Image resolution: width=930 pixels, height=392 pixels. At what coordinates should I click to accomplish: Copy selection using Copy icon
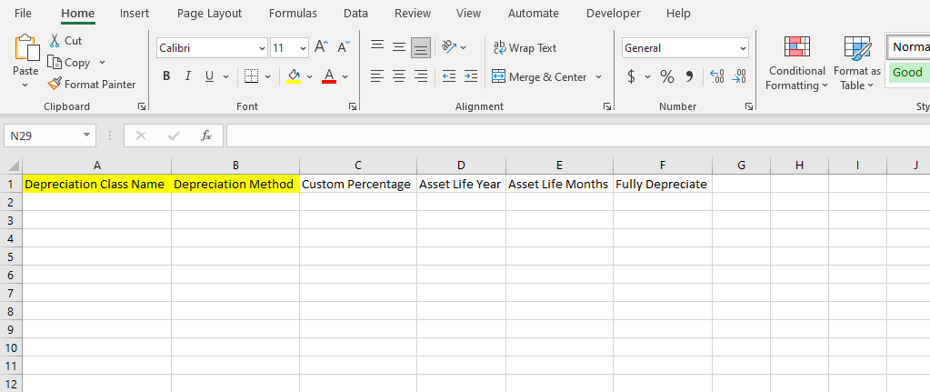[55, 62]
